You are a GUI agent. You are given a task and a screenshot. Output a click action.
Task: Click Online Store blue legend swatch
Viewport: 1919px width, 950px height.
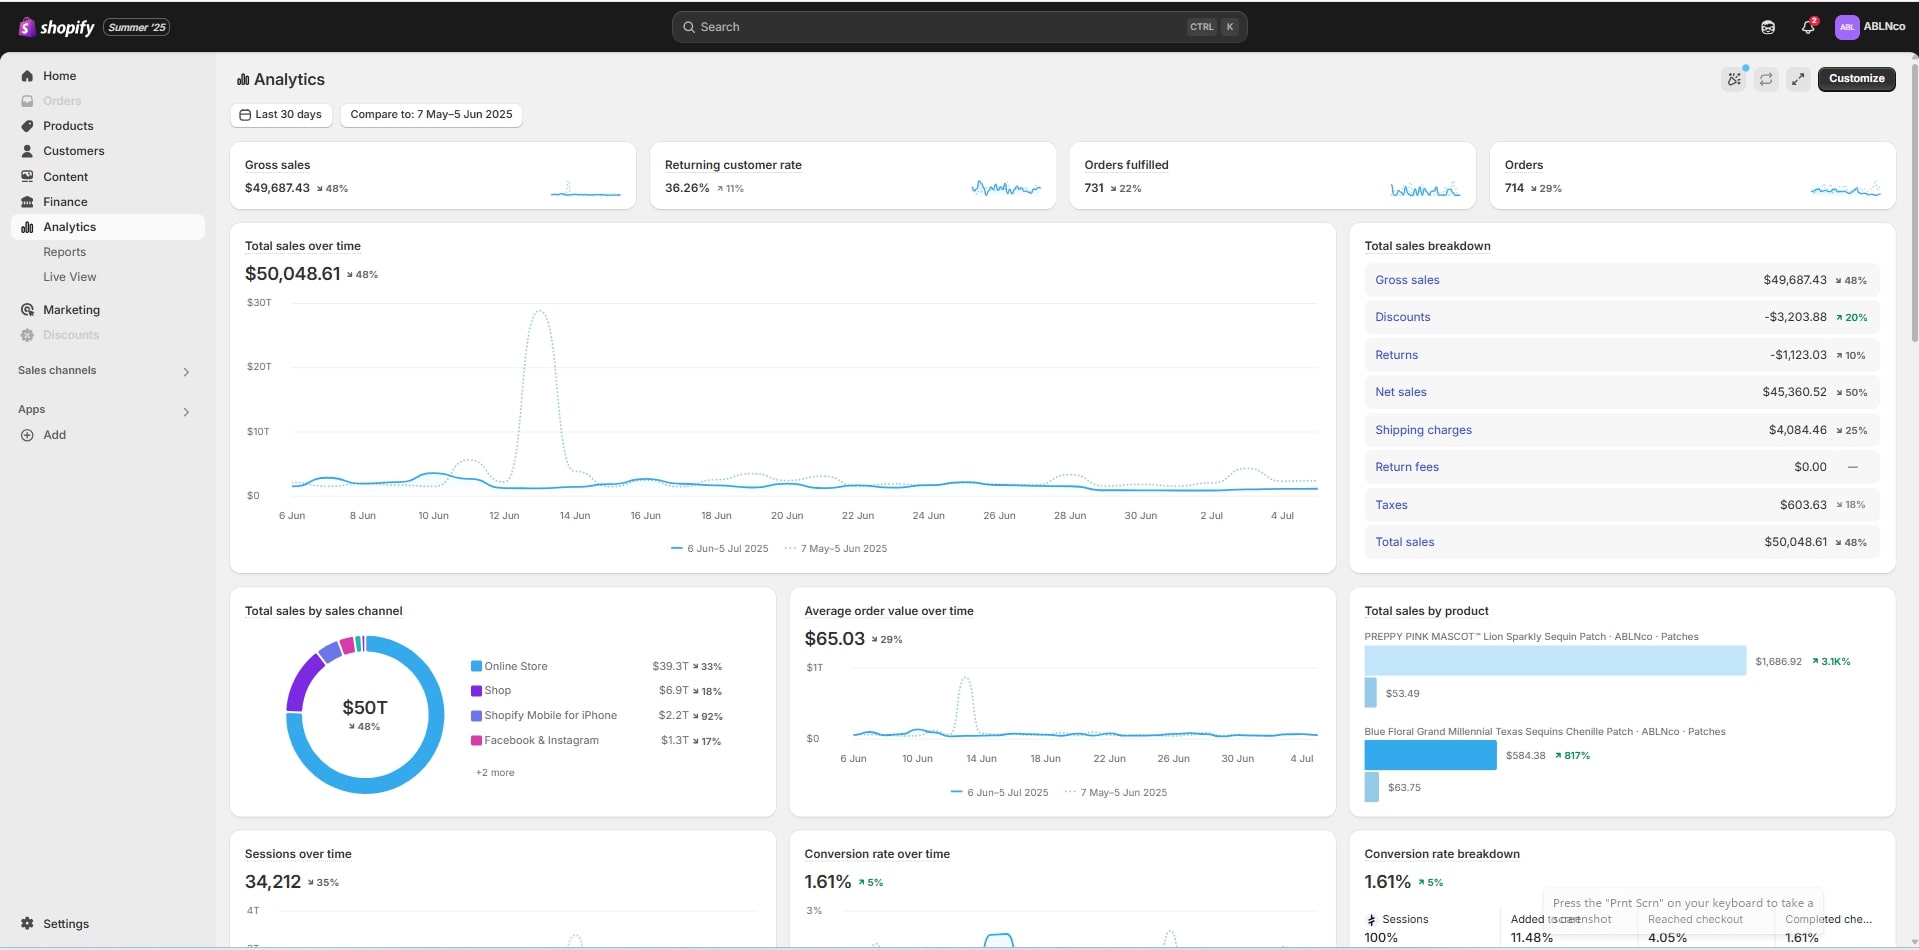tap(477, 666)
